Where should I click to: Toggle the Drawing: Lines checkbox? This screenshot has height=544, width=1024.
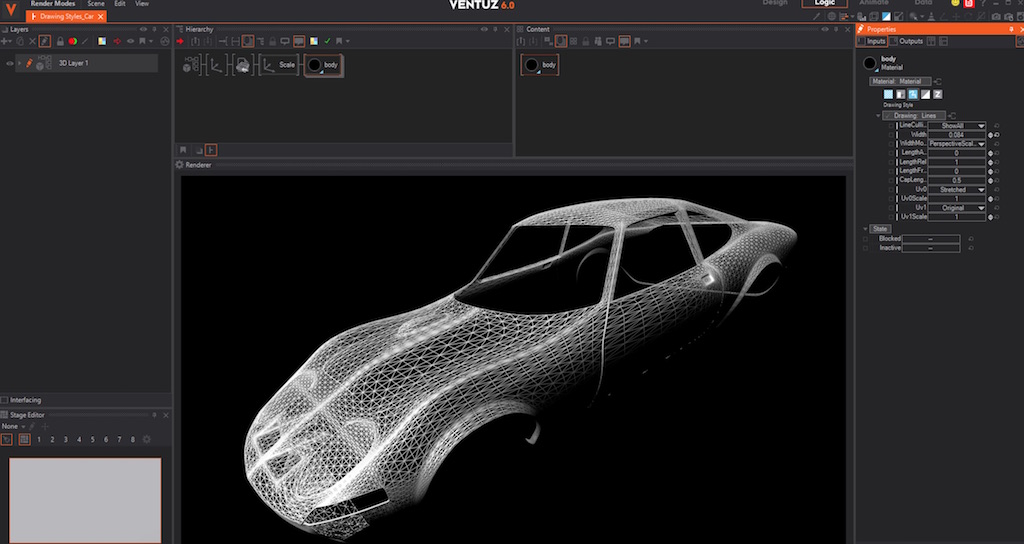click(887, 115)
